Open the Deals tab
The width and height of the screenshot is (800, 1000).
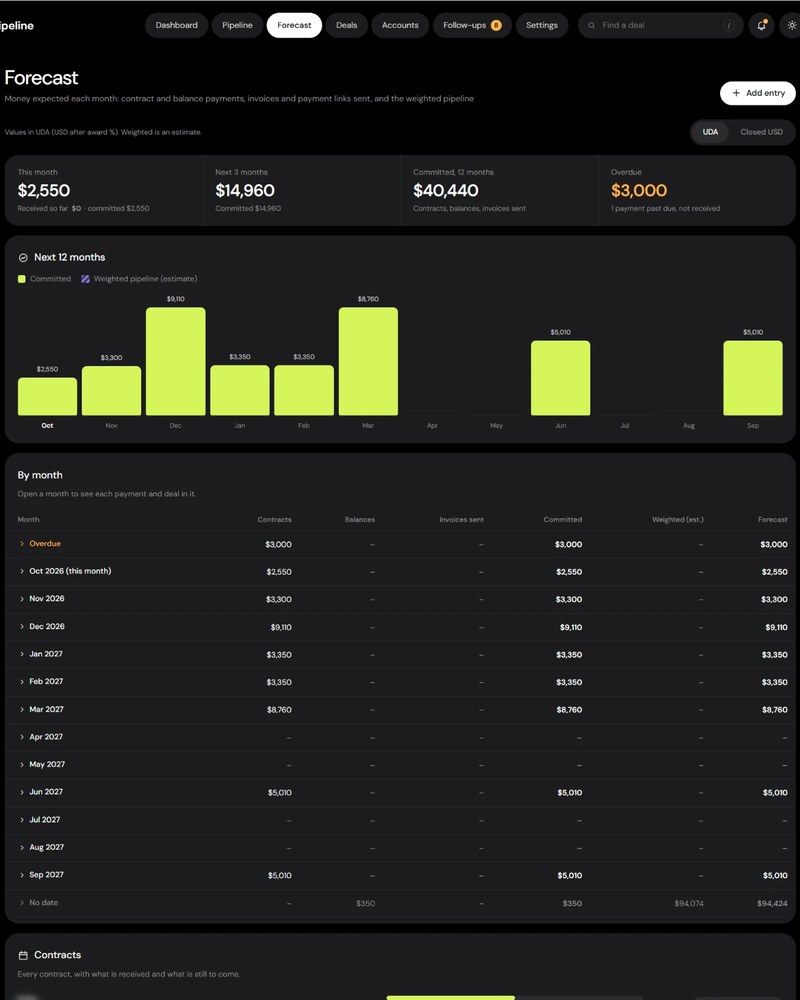pyautogui.click(x=346, y=26)
